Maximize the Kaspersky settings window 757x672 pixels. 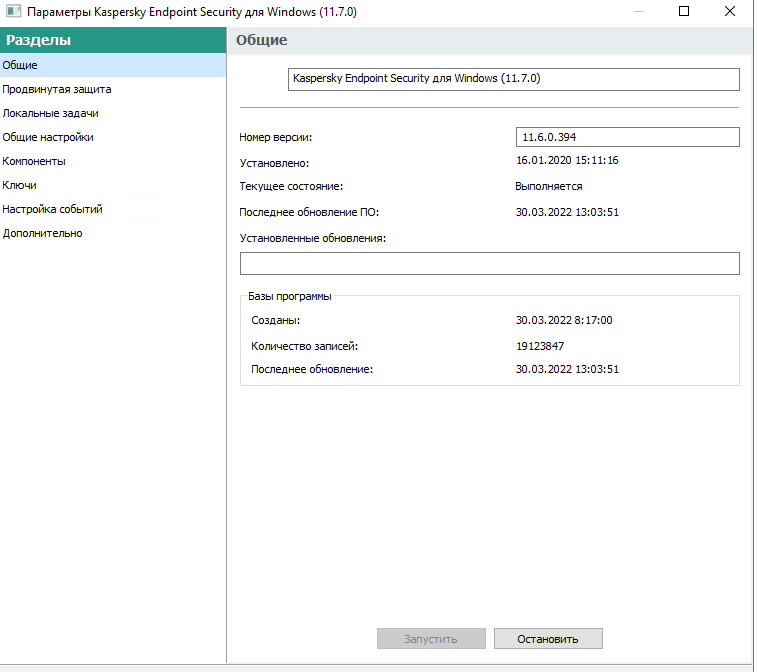coord(684,12)
